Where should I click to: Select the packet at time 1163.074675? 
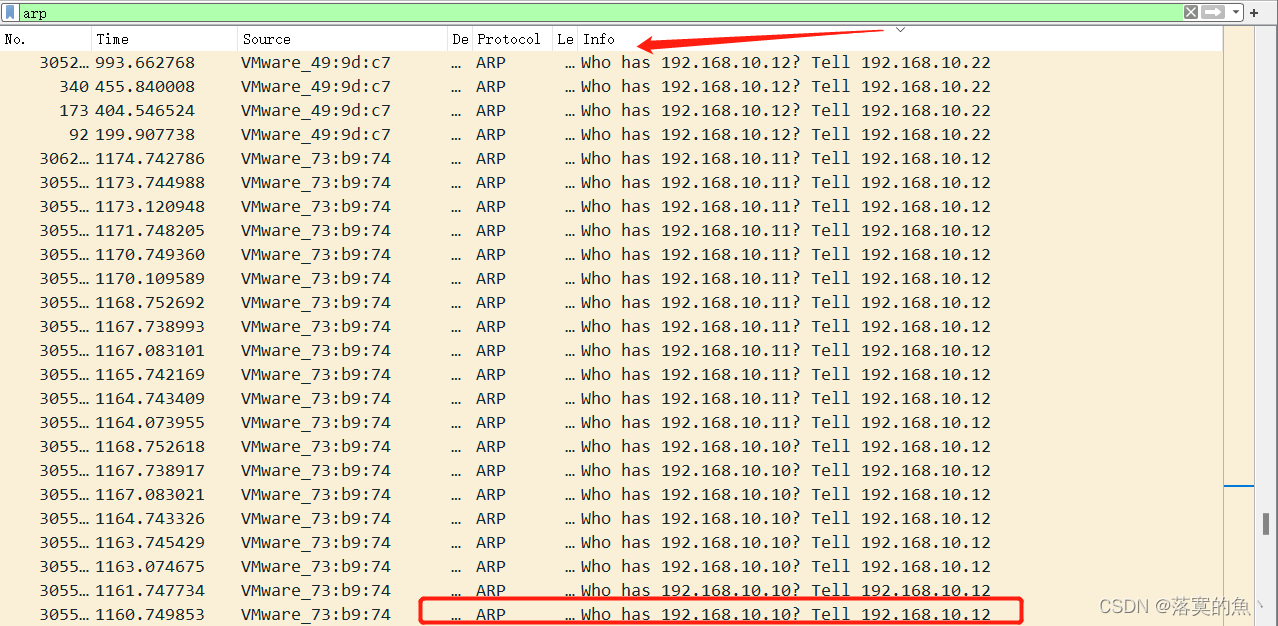611,566
